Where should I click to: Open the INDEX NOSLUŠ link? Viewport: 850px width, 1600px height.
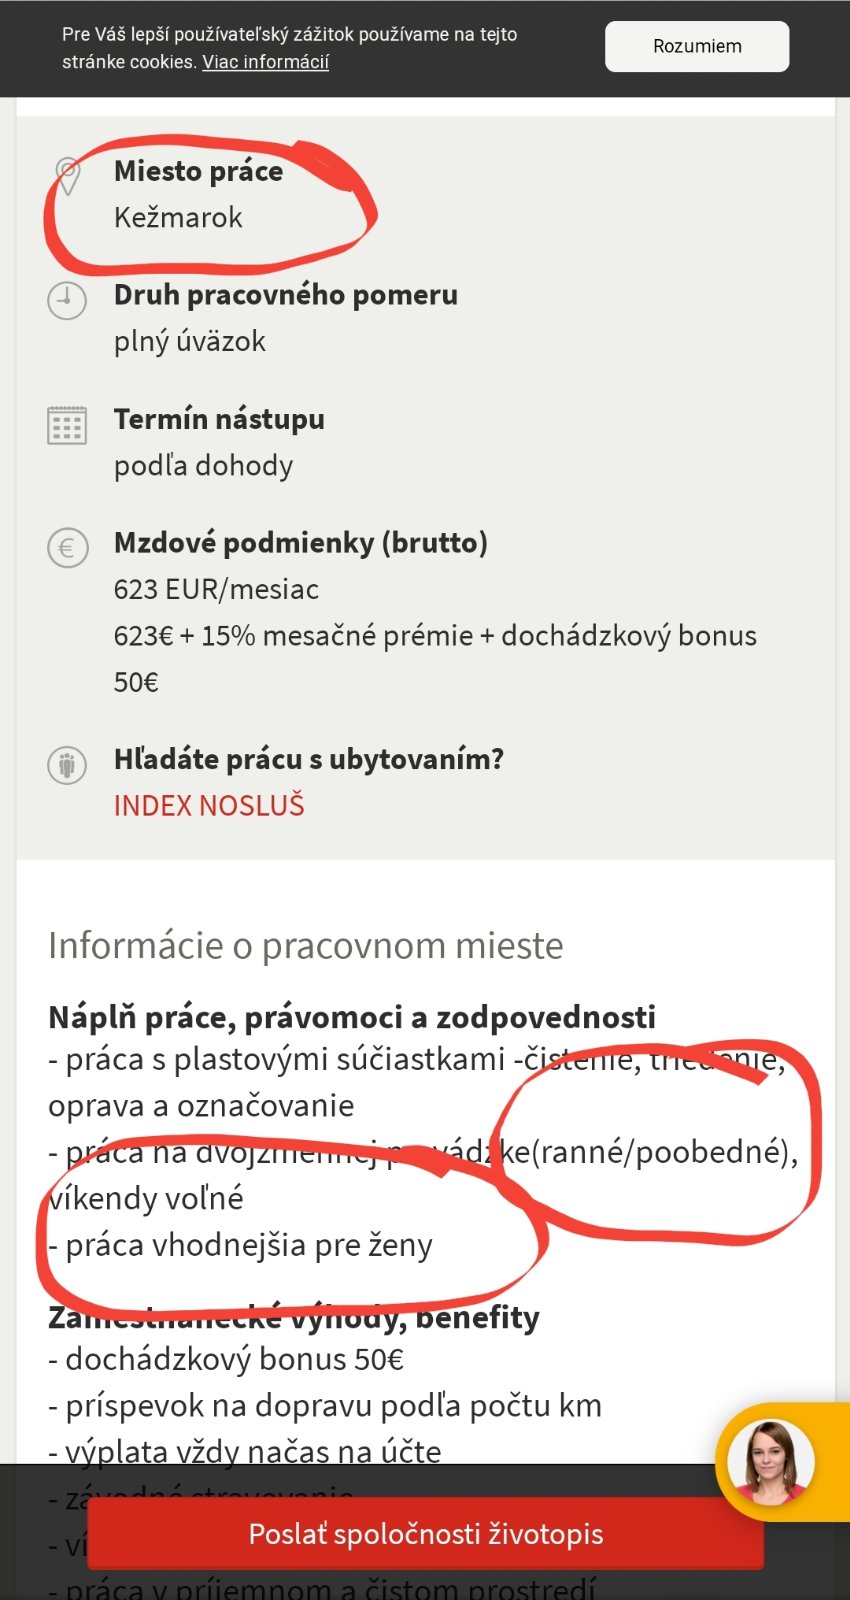[209, 806]
